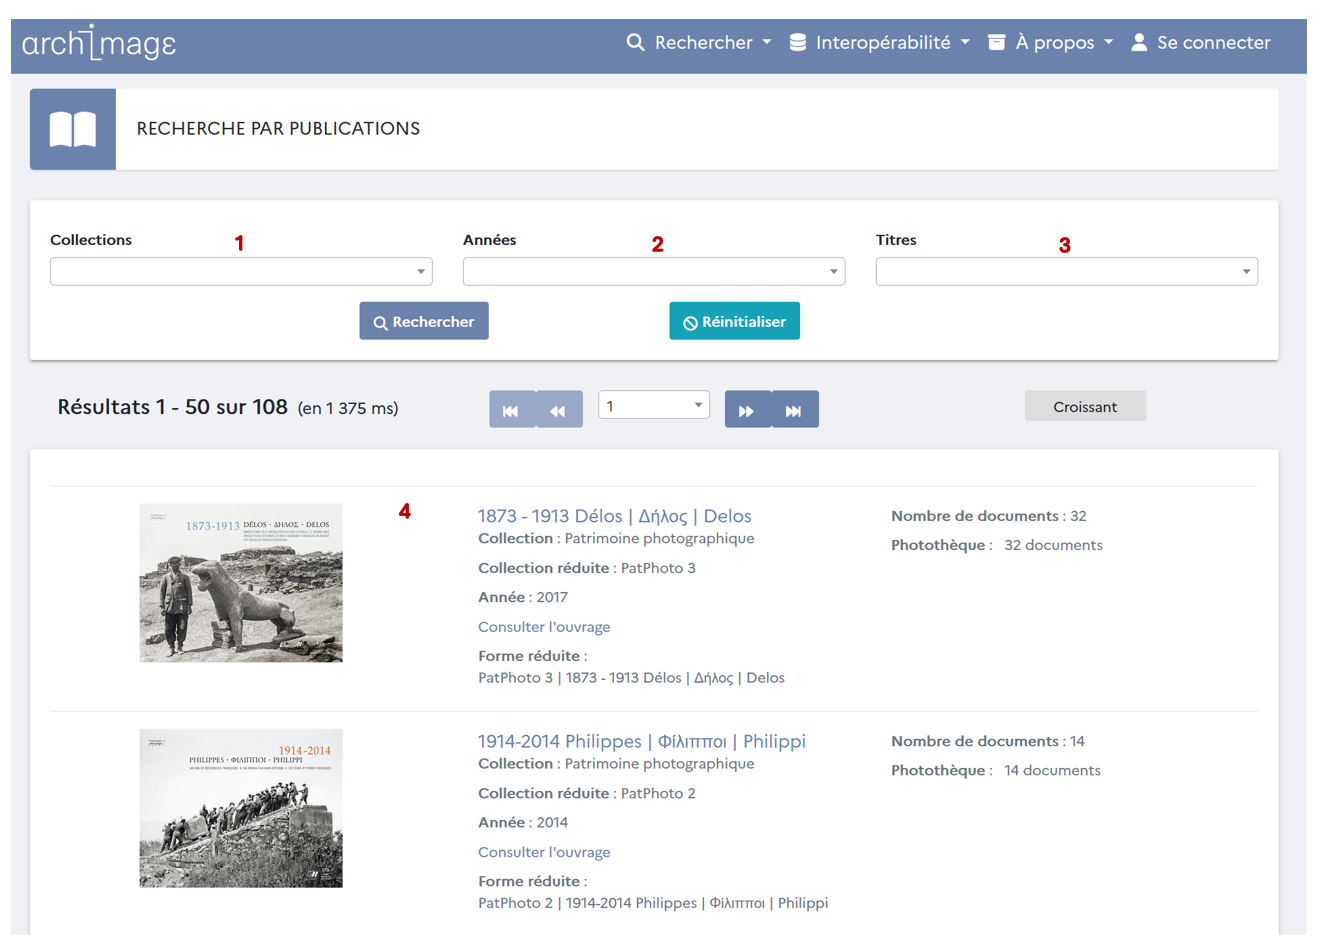Expand the Années dropdown
The height and width of the screenshot is (946, 1320).
click(654, 271)
